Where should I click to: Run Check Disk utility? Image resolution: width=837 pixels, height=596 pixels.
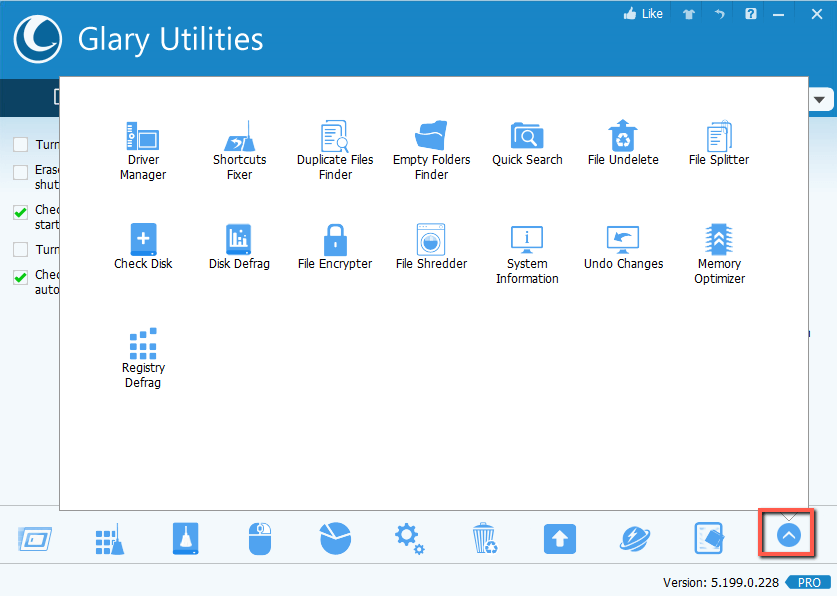tap(143, 247)
